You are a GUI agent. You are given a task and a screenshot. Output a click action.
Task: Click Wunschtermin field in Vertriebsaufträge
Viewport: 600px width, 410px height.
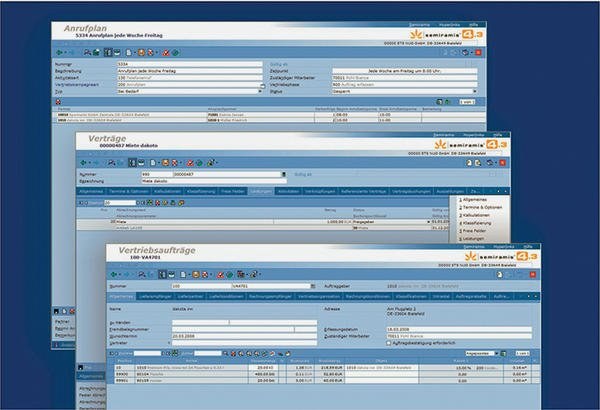[x=245, y=336]
